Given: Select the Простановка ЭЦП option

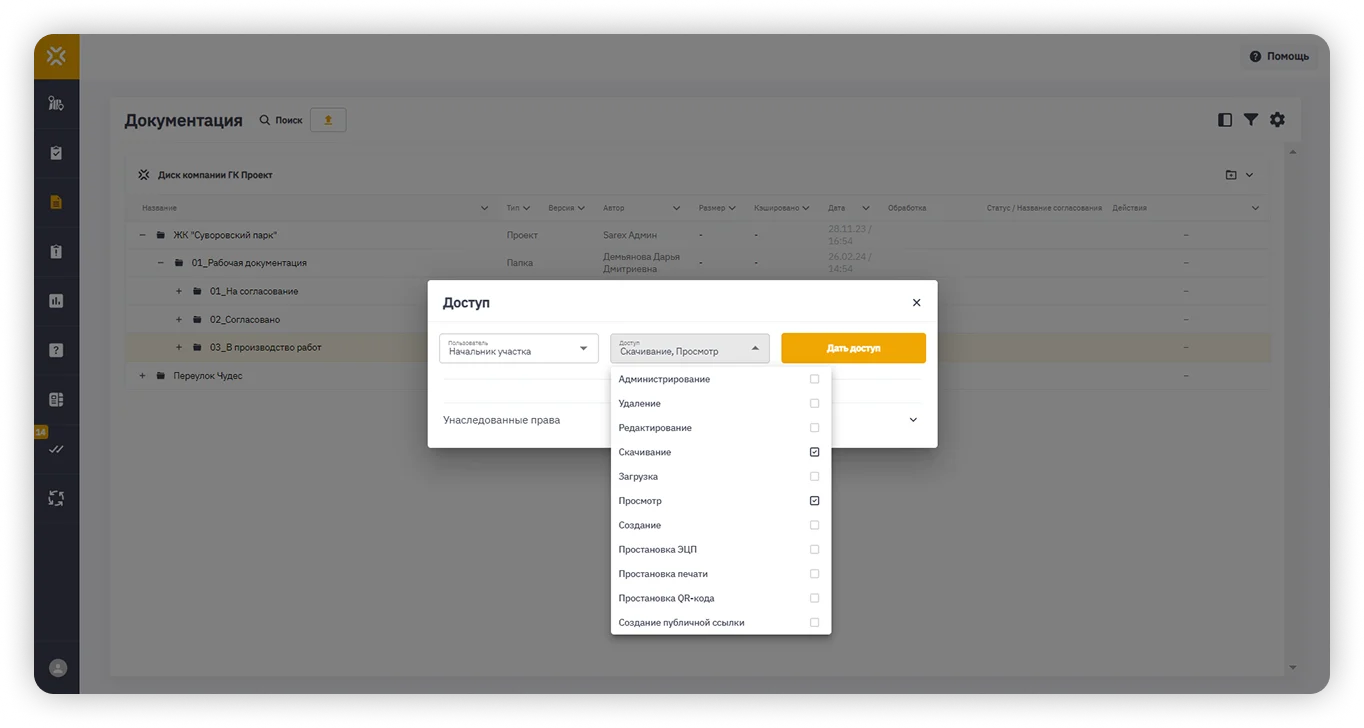Looking at the screenshot, I should click(721, 550).
